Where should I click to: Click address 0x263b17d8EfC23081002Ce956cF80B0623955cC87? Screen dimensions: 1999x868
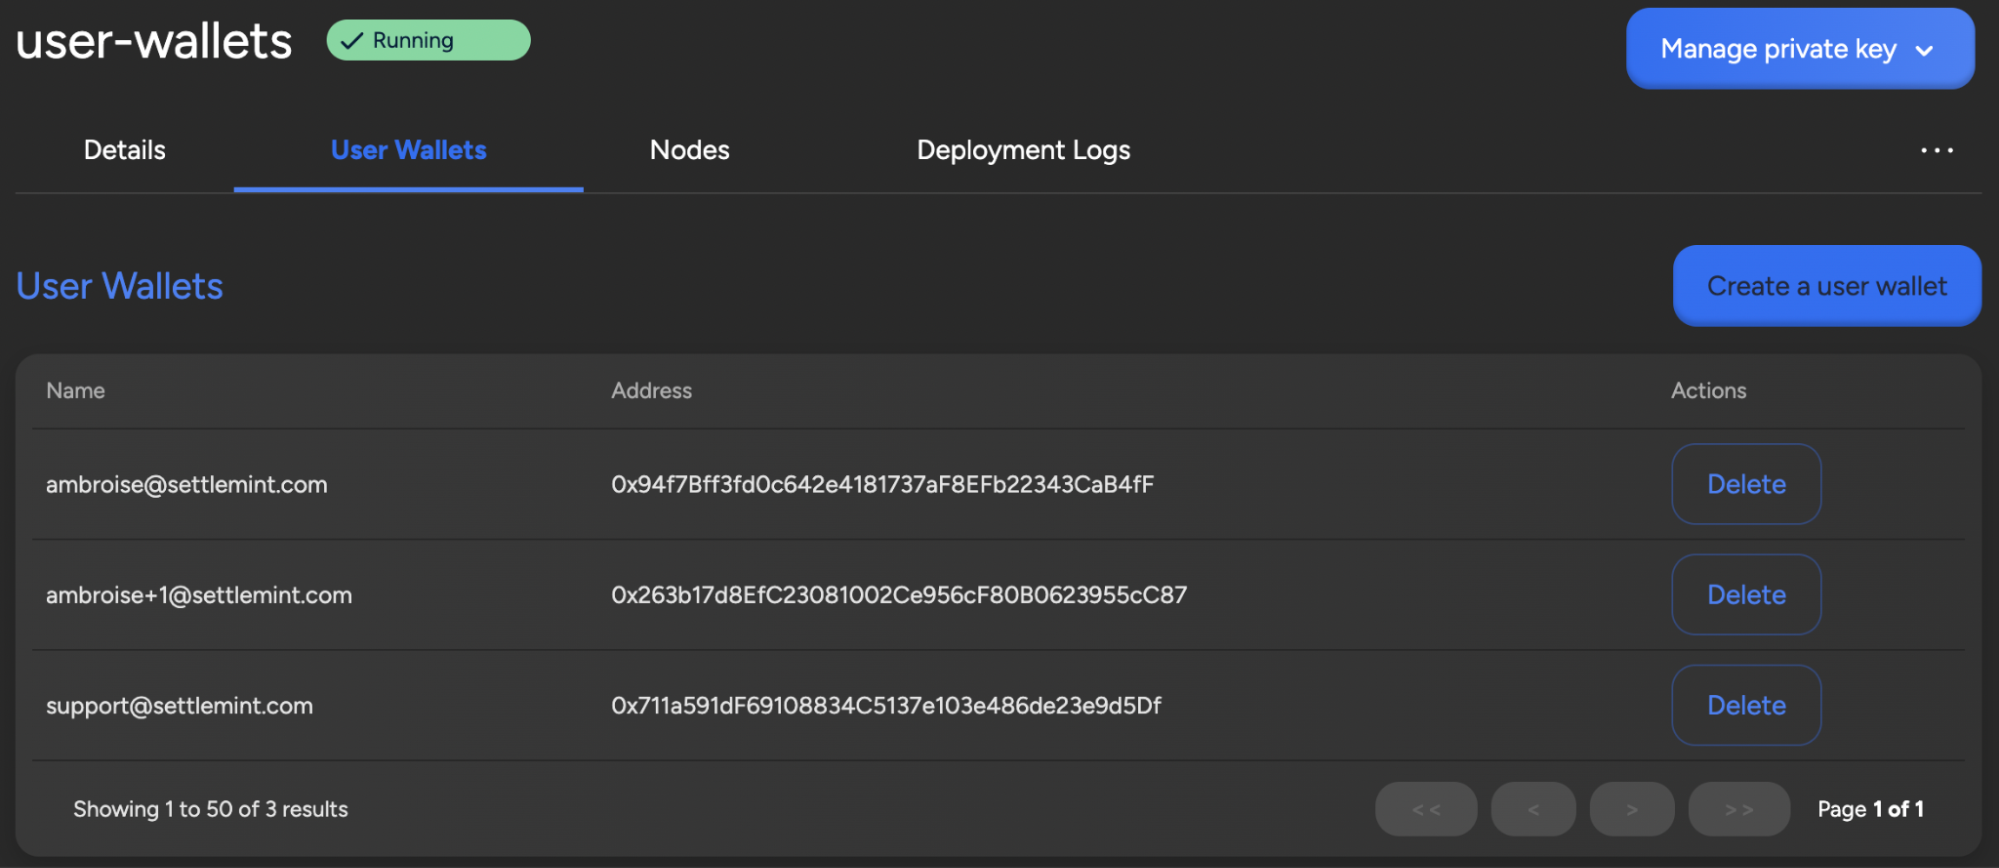click(899, 595)
